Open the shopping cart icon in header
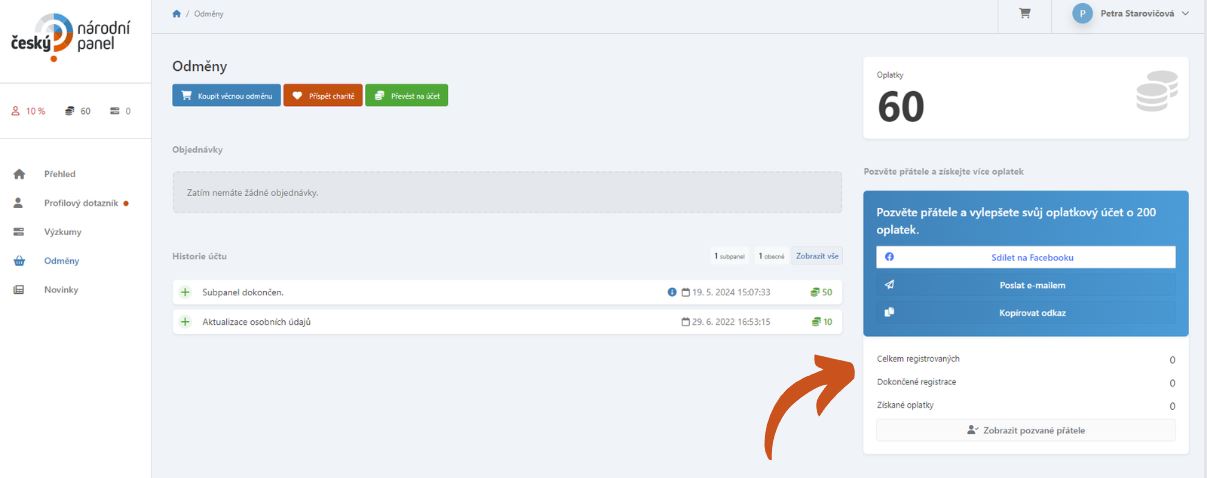 (1025, 14)
